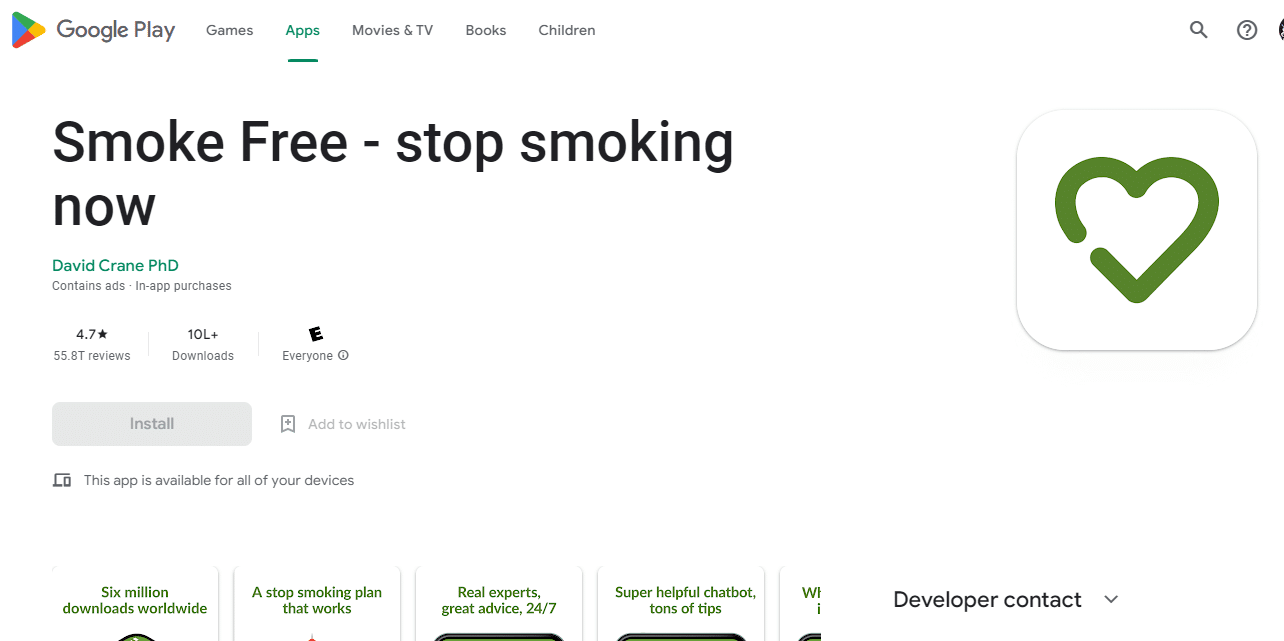Click the wishlist bookmark icon
1284x641 pixels.
click(288, 424)
